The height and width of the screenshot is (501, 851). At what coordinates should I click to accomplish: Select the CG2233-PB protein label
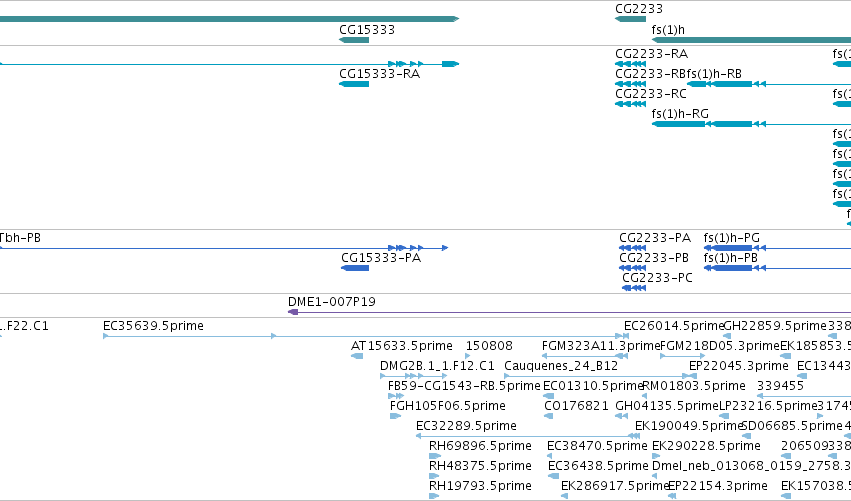(x=654, y=258)
